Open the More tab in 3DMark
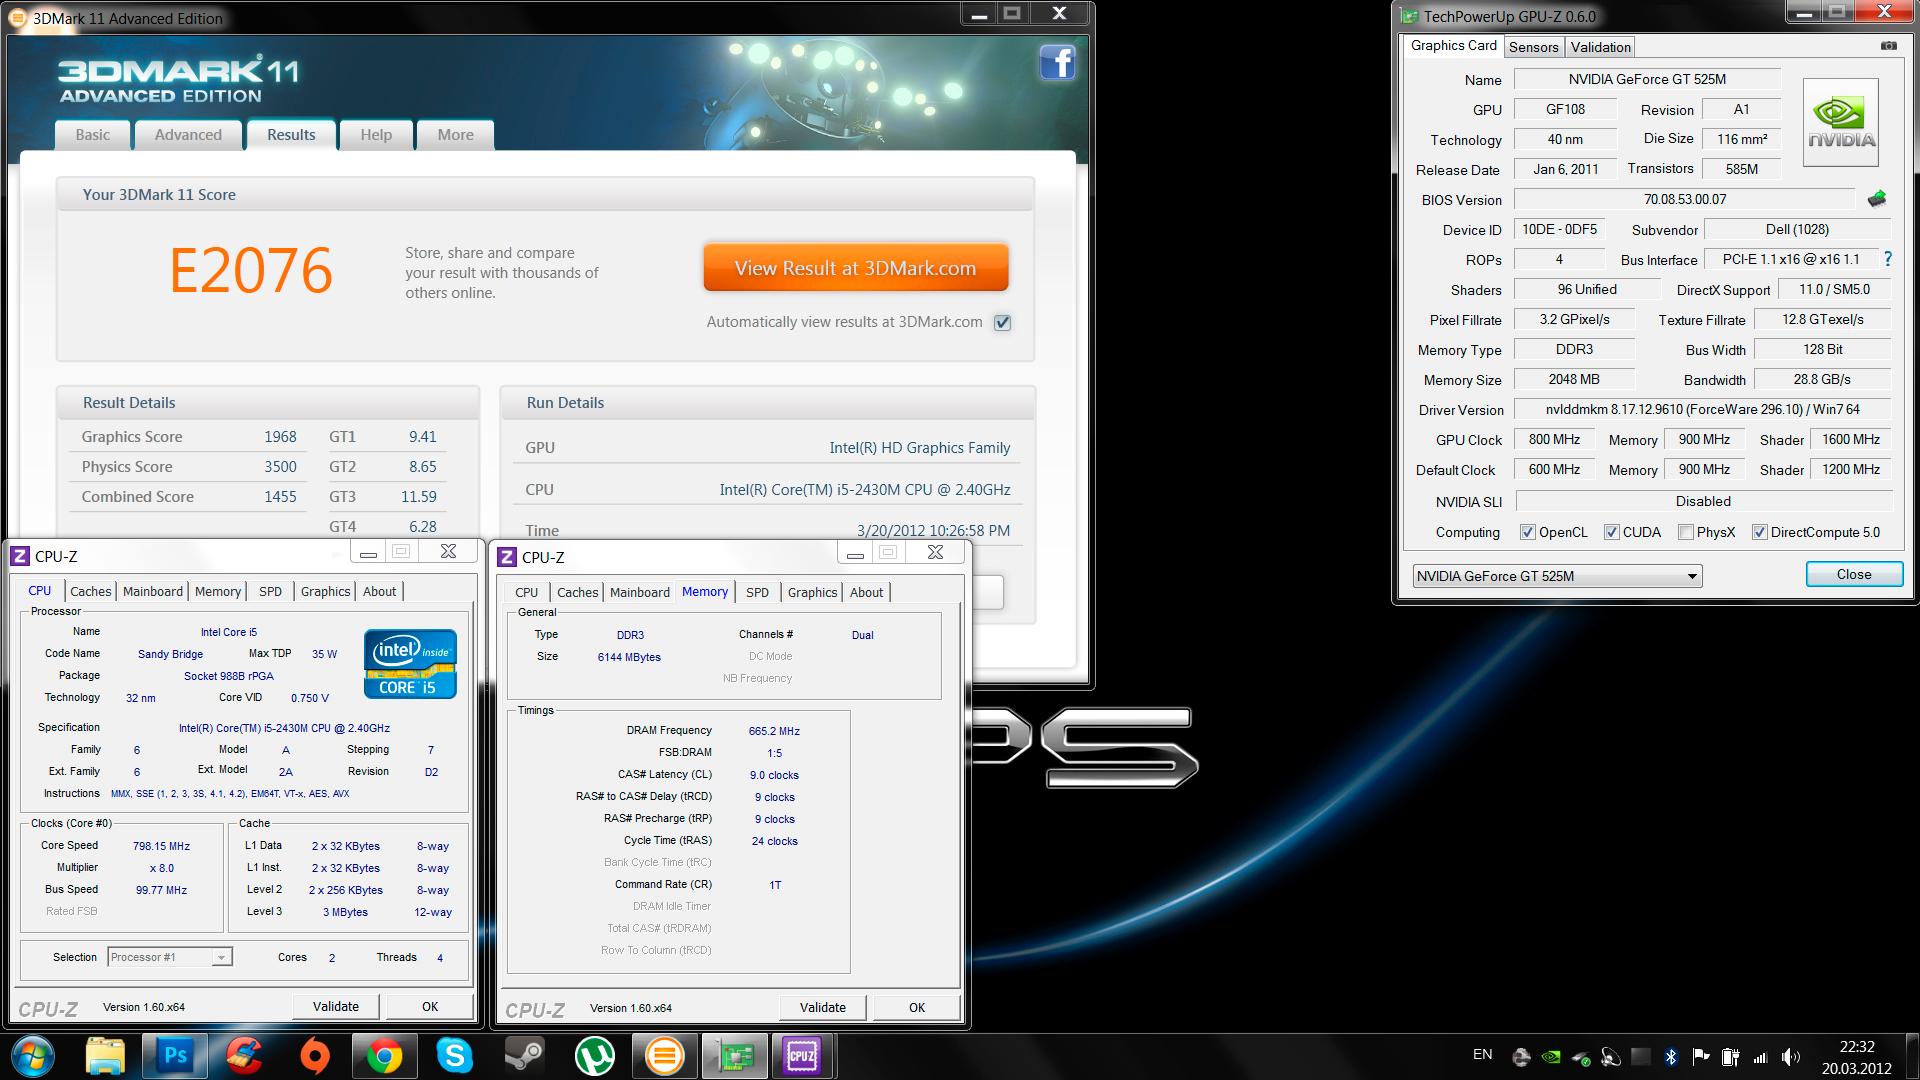1920x1080 pixels. pyautogui.click(x=455, y=135)
